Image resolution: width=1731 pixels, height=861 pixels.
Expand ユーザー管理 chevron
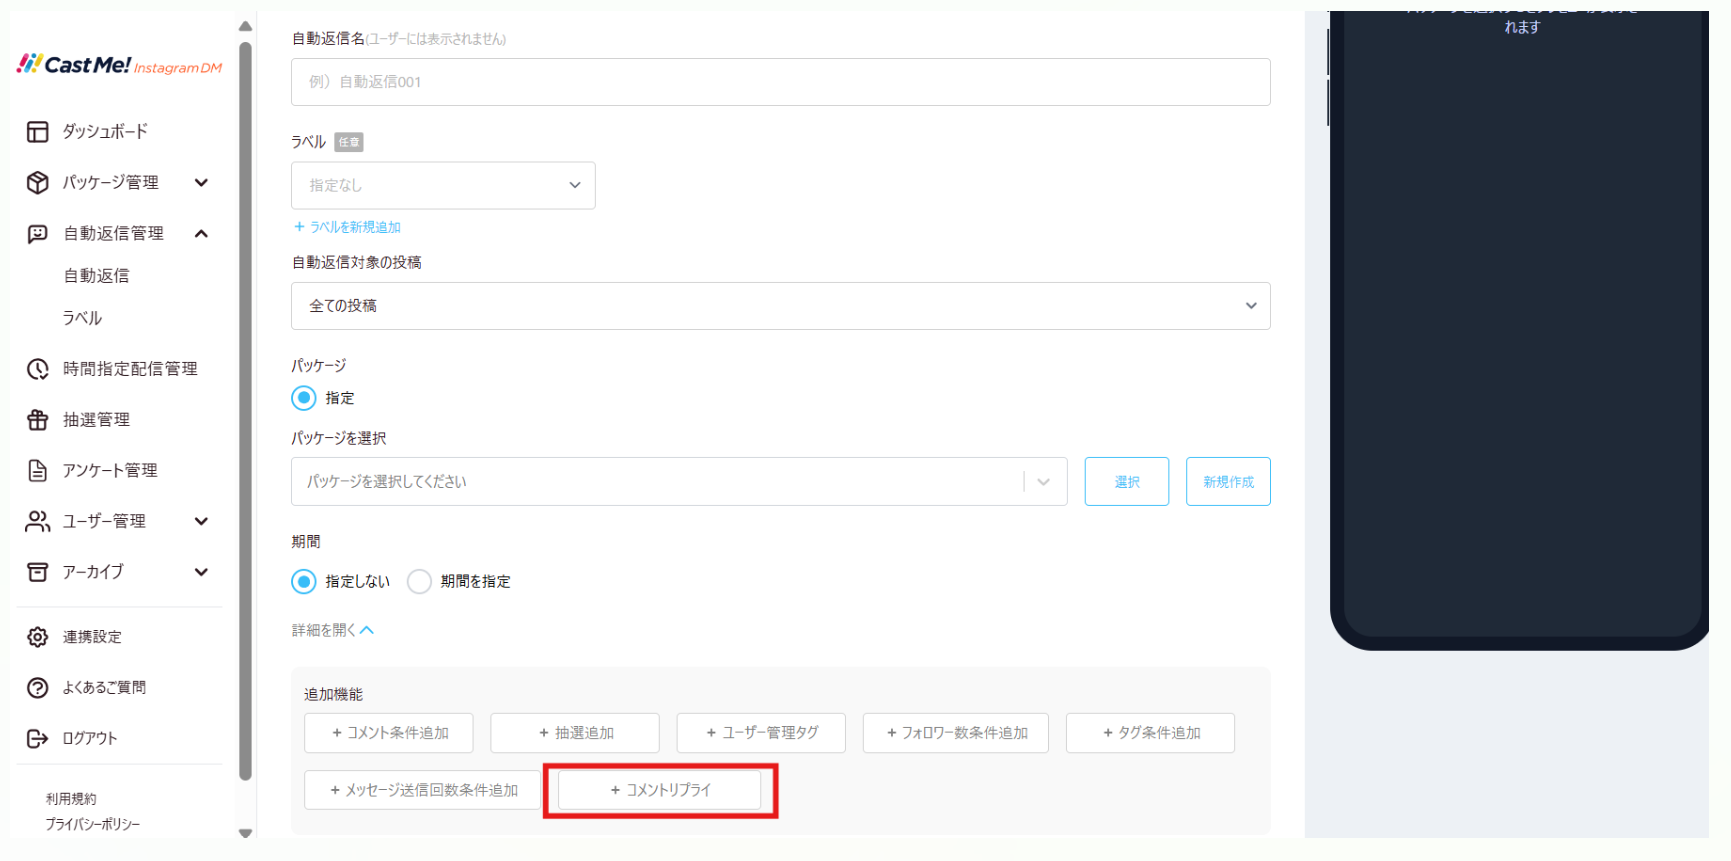click(201, 521)
